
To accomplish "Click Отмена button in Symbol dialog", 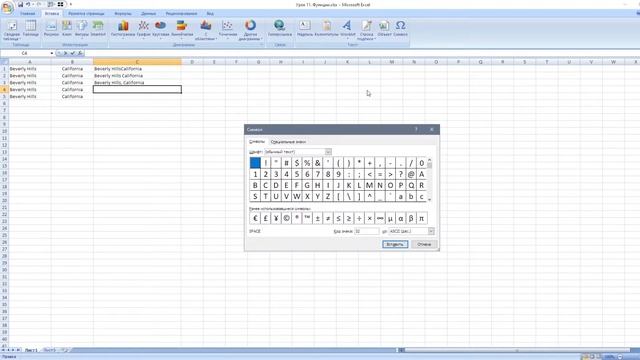I will [424, 244].
